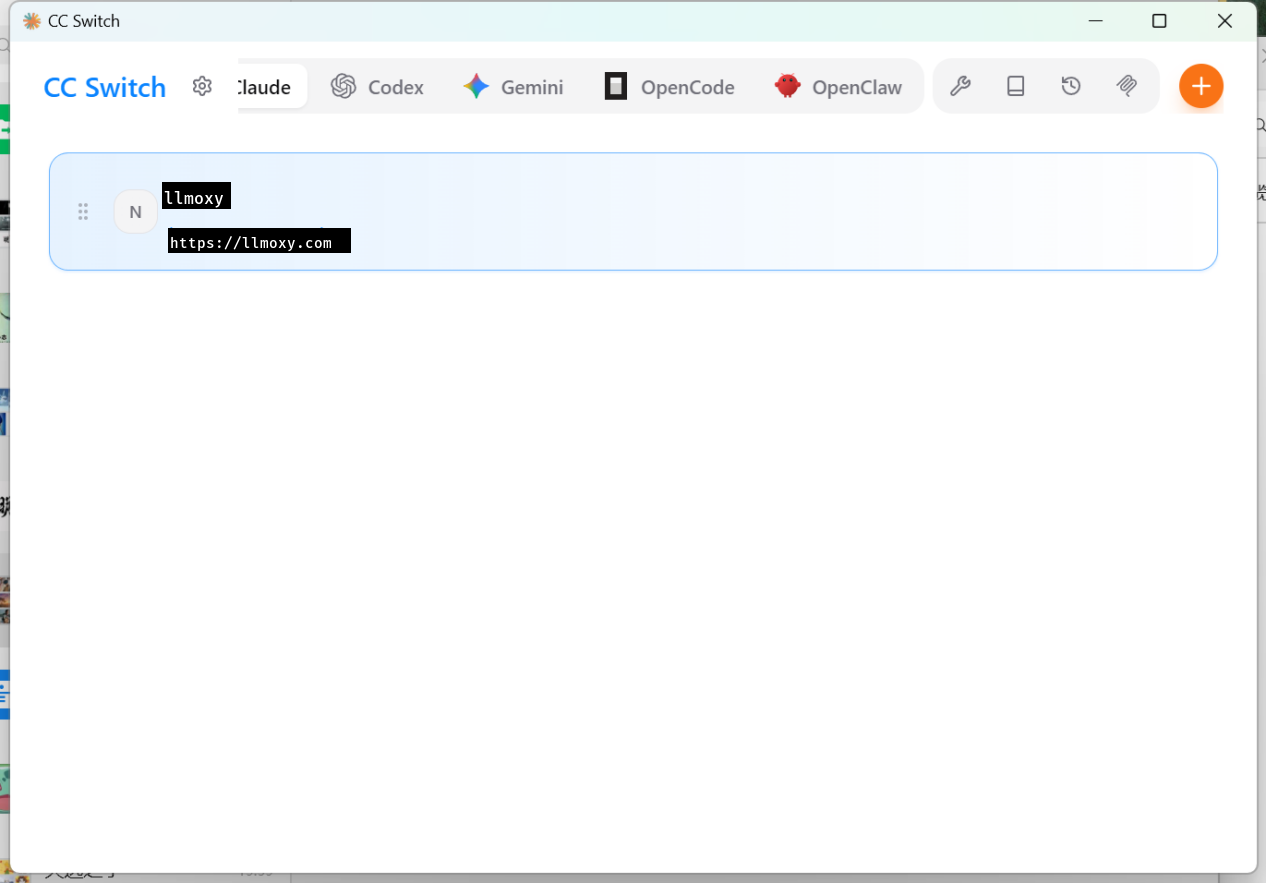Viewport: 1266px width, 883px height.
Task: Click the CC Switch icon in title bar
Action: [x=32, y=21]
